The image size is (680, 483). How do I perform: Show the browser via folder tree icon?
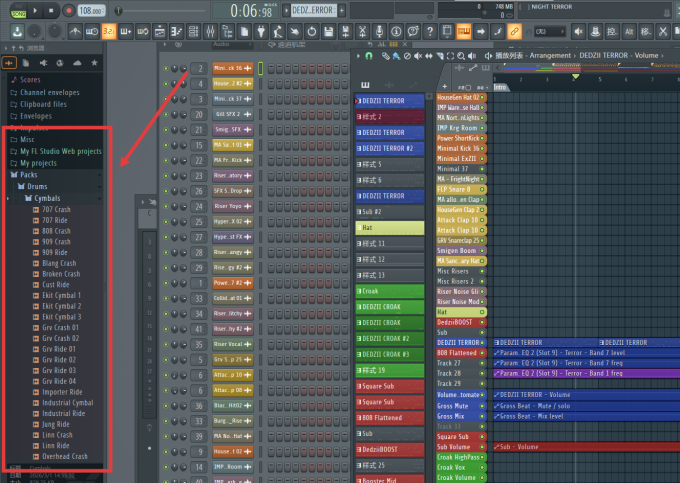click(227, 31)
